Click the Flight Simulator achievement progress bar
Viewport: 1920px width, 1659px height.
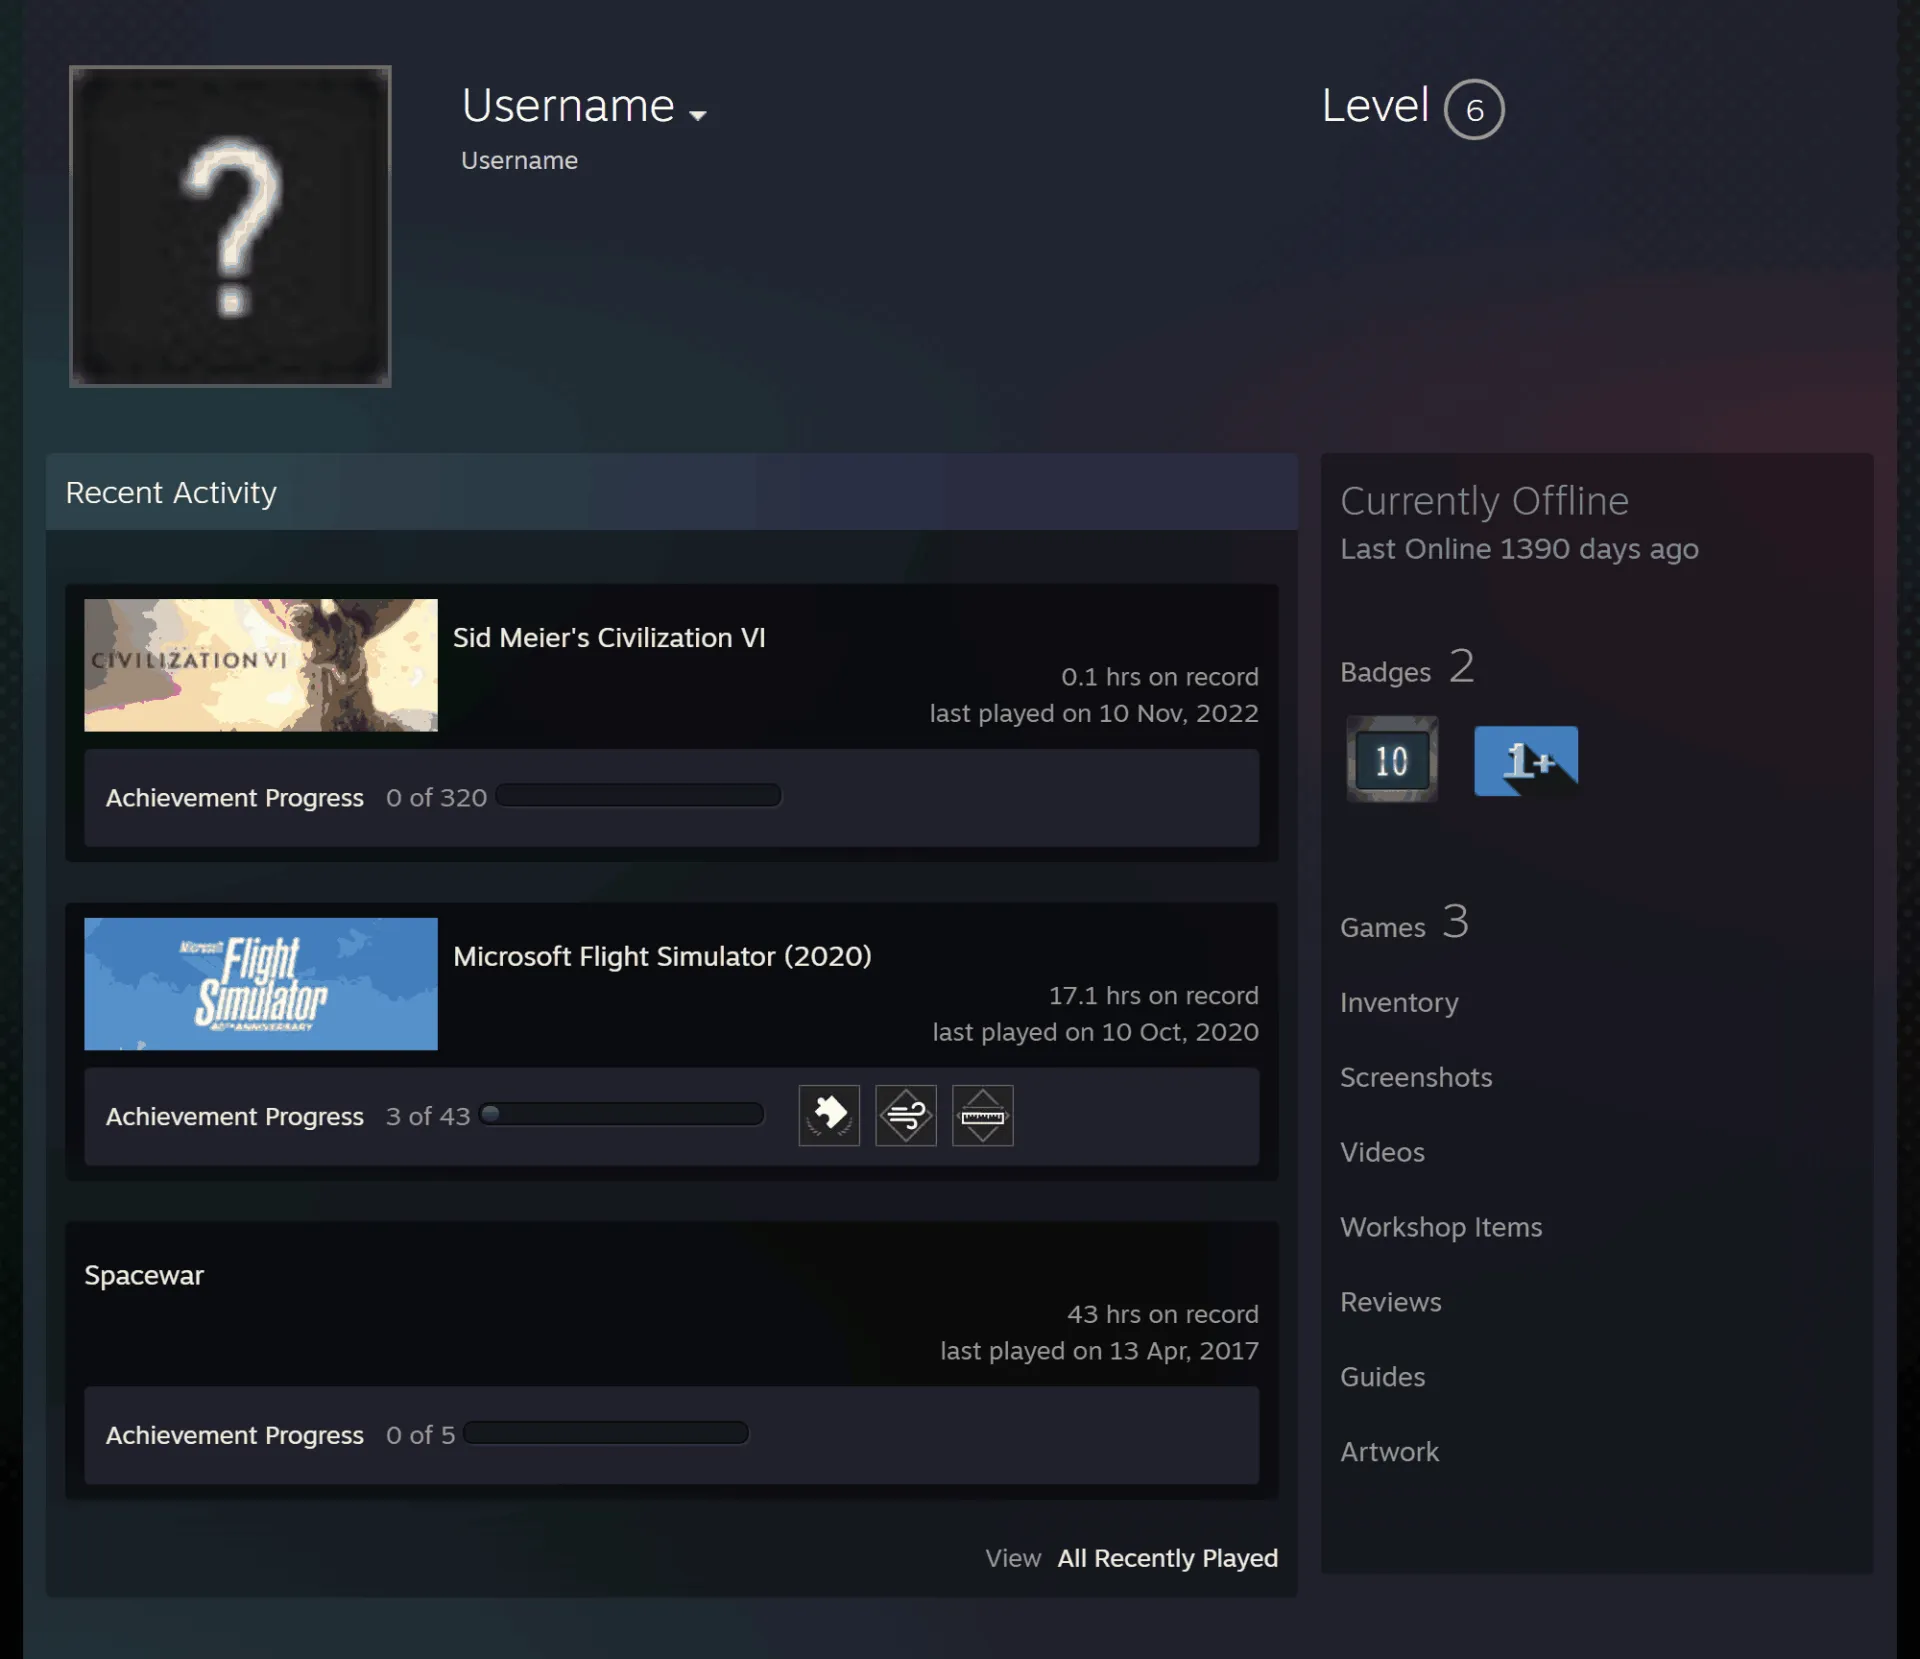point(622,1114)
